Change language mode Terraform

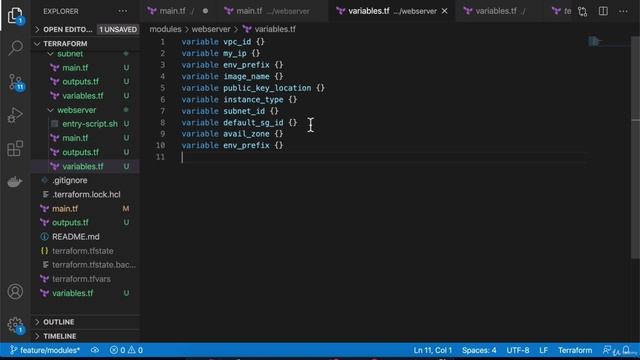(x=575, y=350)
